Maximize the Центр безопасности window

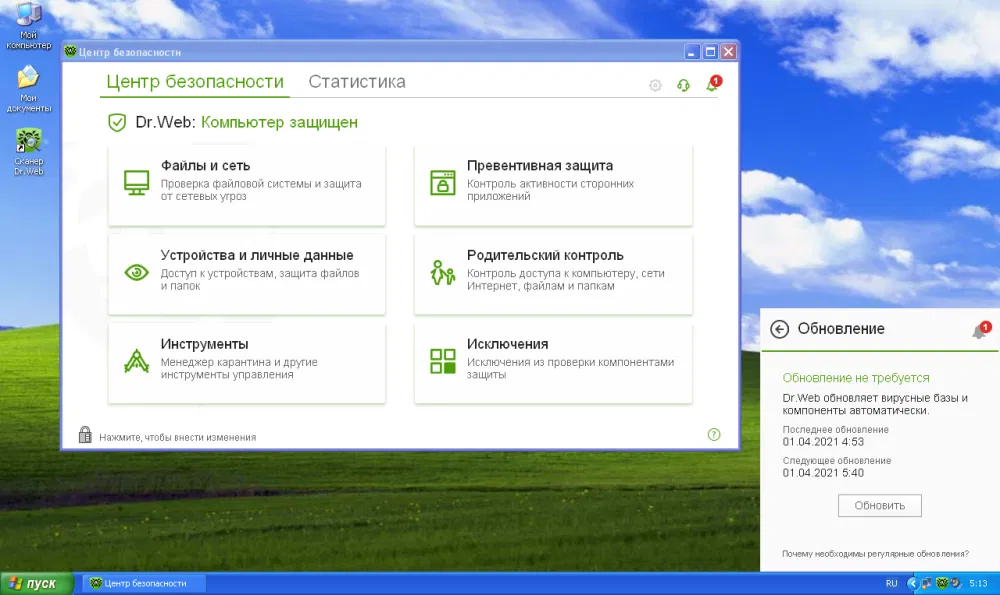click(x=710, y=52)
